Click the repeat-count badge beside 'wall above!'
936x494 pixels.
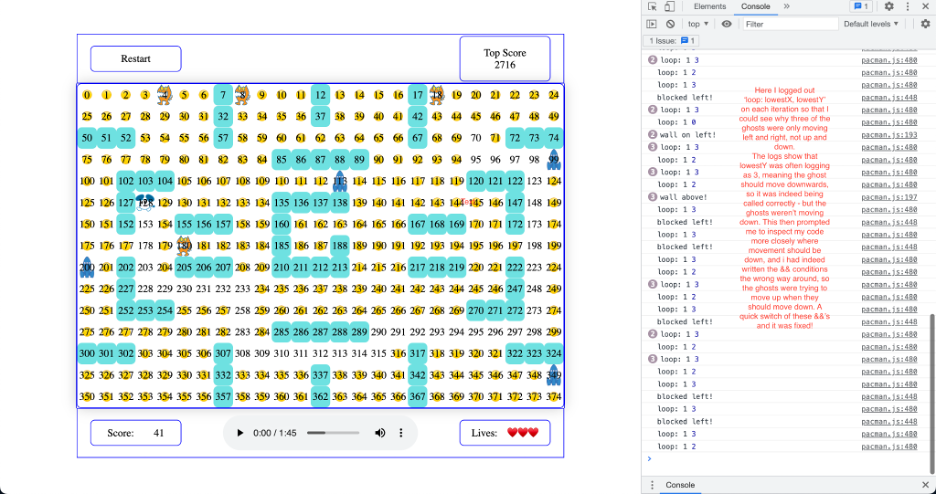coord(652,197)
